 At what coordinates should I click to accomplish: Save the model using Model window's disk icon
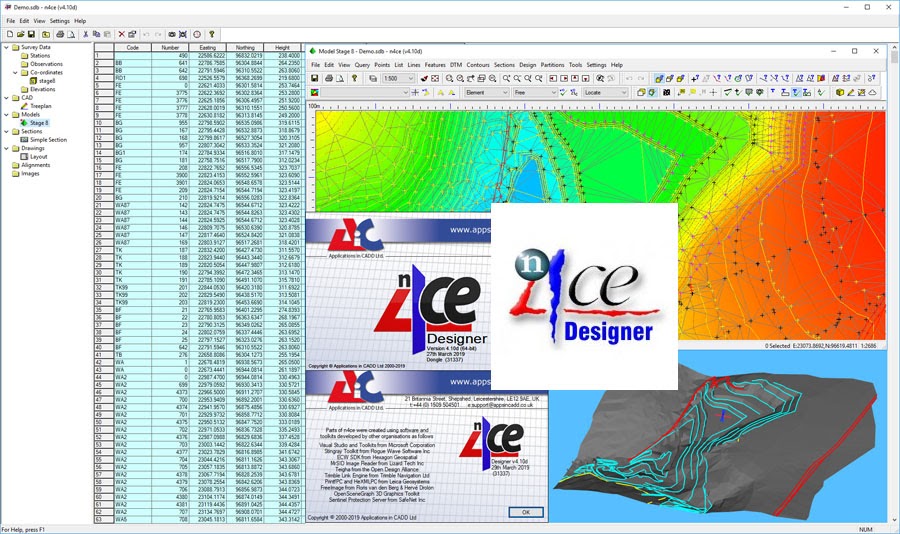(x=315, y=78)
